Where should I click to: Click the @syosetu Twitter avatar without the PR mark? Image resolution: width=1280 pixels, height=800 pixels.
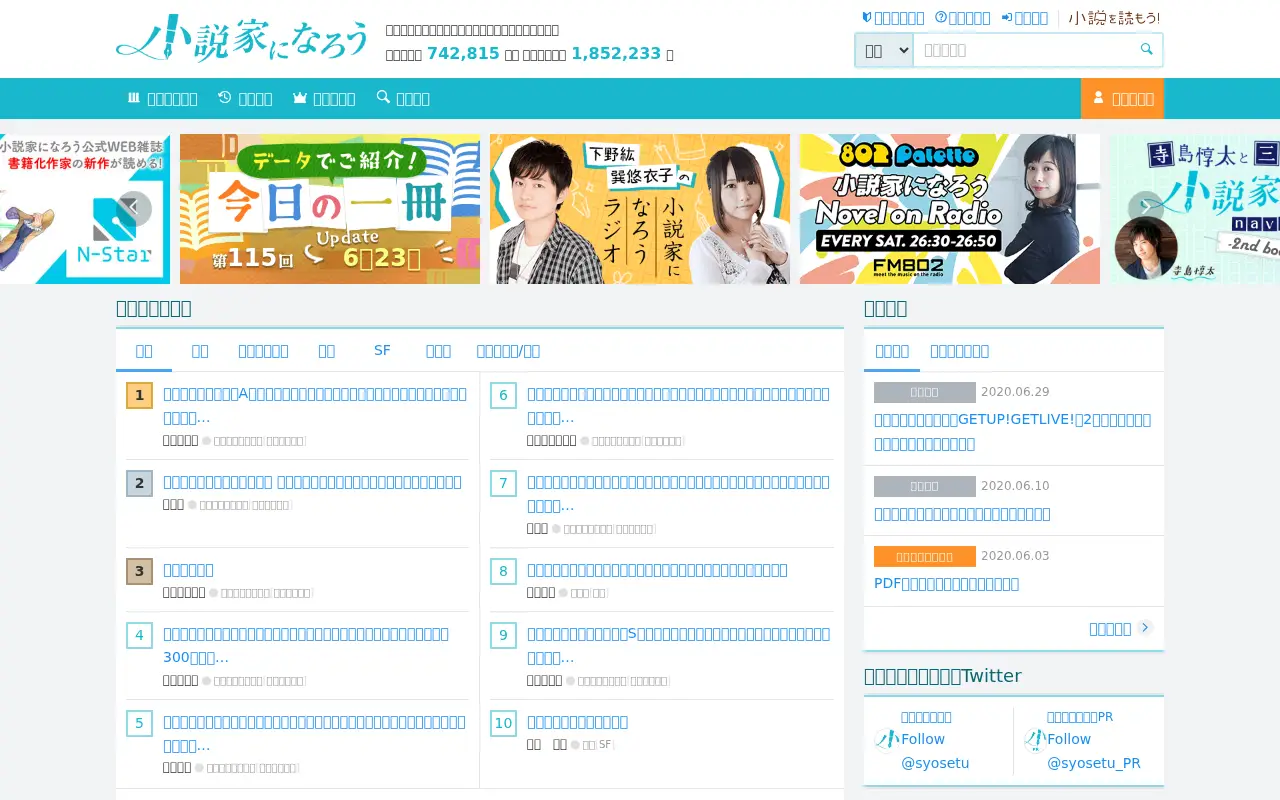point(887,739)
